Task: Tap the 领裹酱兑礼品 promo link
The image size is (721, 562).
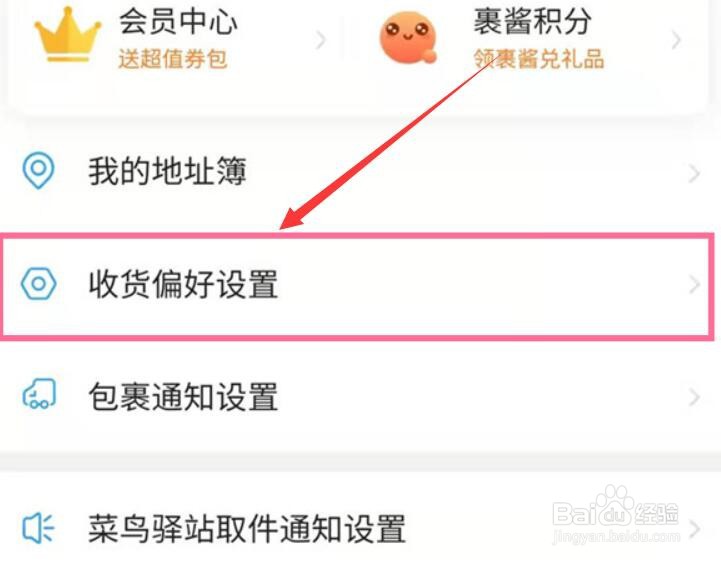Action: [538, 59]
